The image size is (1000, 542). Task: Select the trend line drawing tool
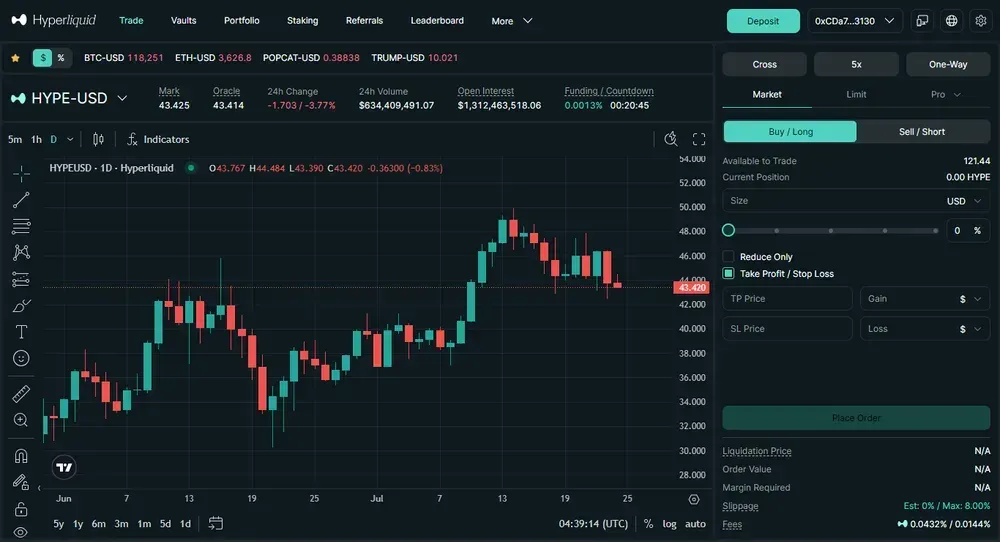coord(21,200)
